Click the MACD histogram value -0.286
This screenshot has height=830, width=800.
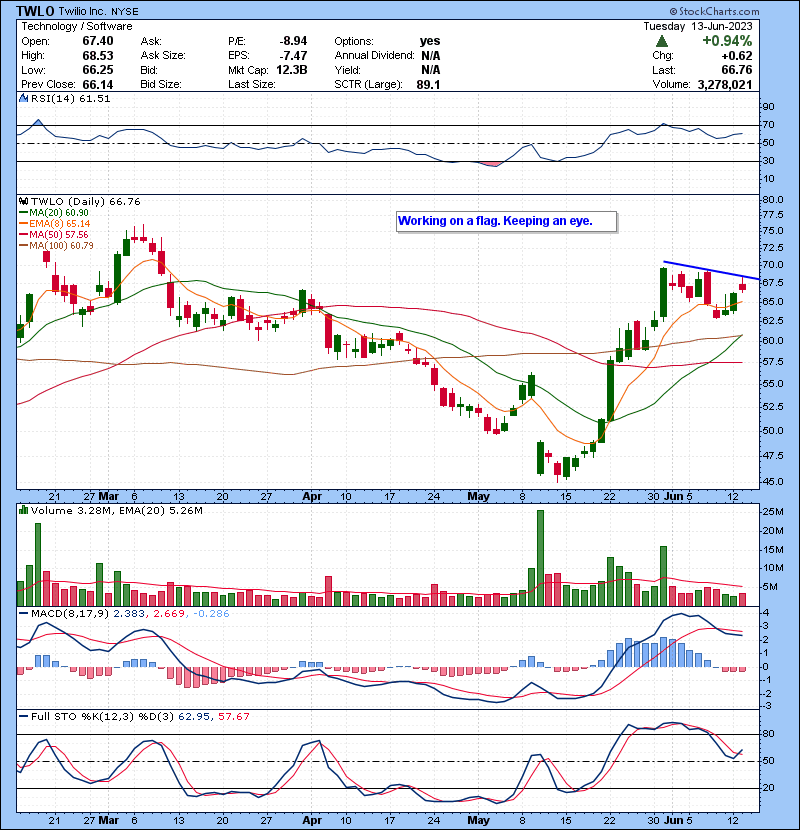pos(211,614)
